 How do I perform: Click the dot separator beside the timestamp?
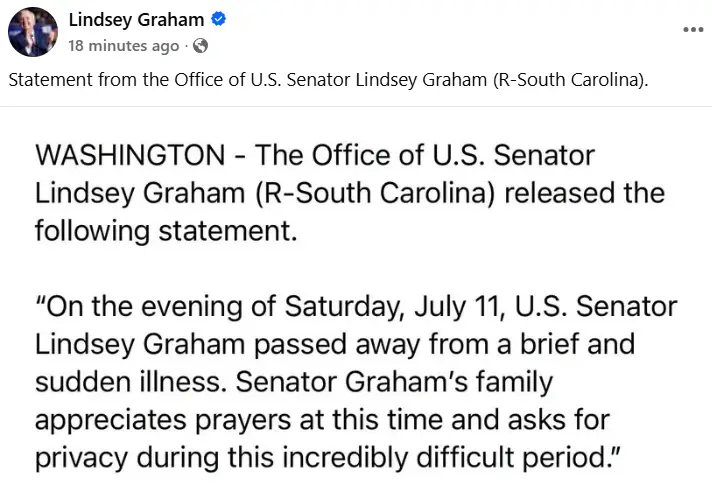click(x=186, y=46)
